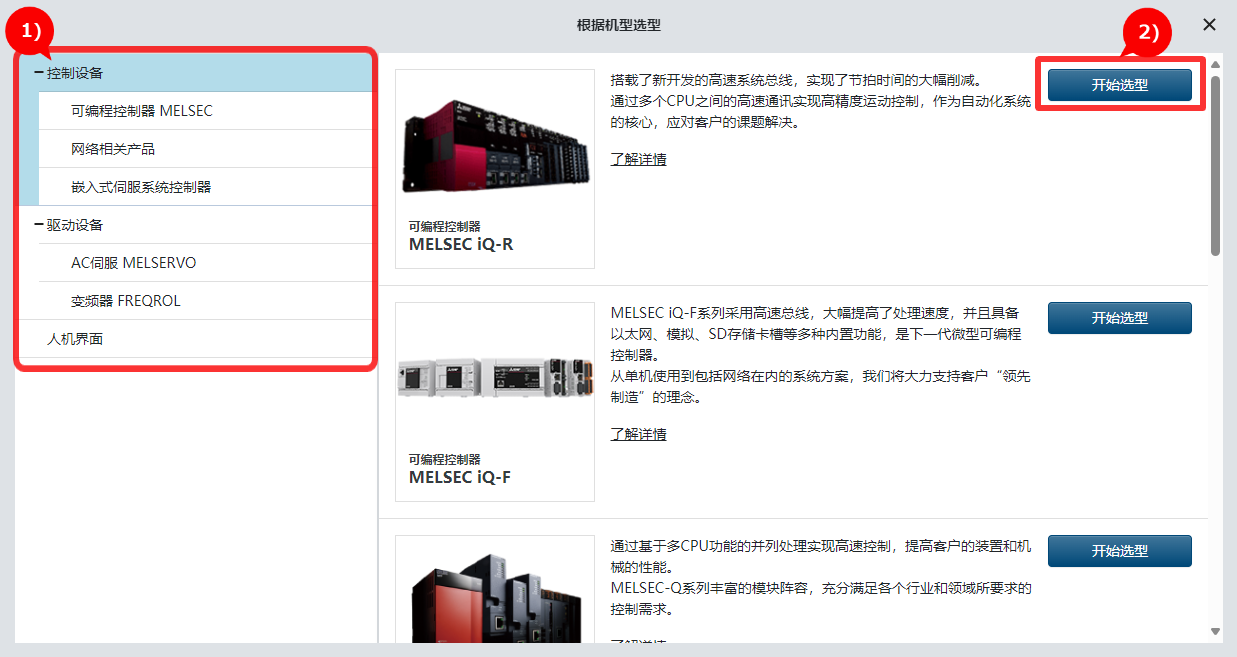Click 开始选型 for MELSEC iQ-F
Screen dimensions: 1237x657
[1119, 318]
